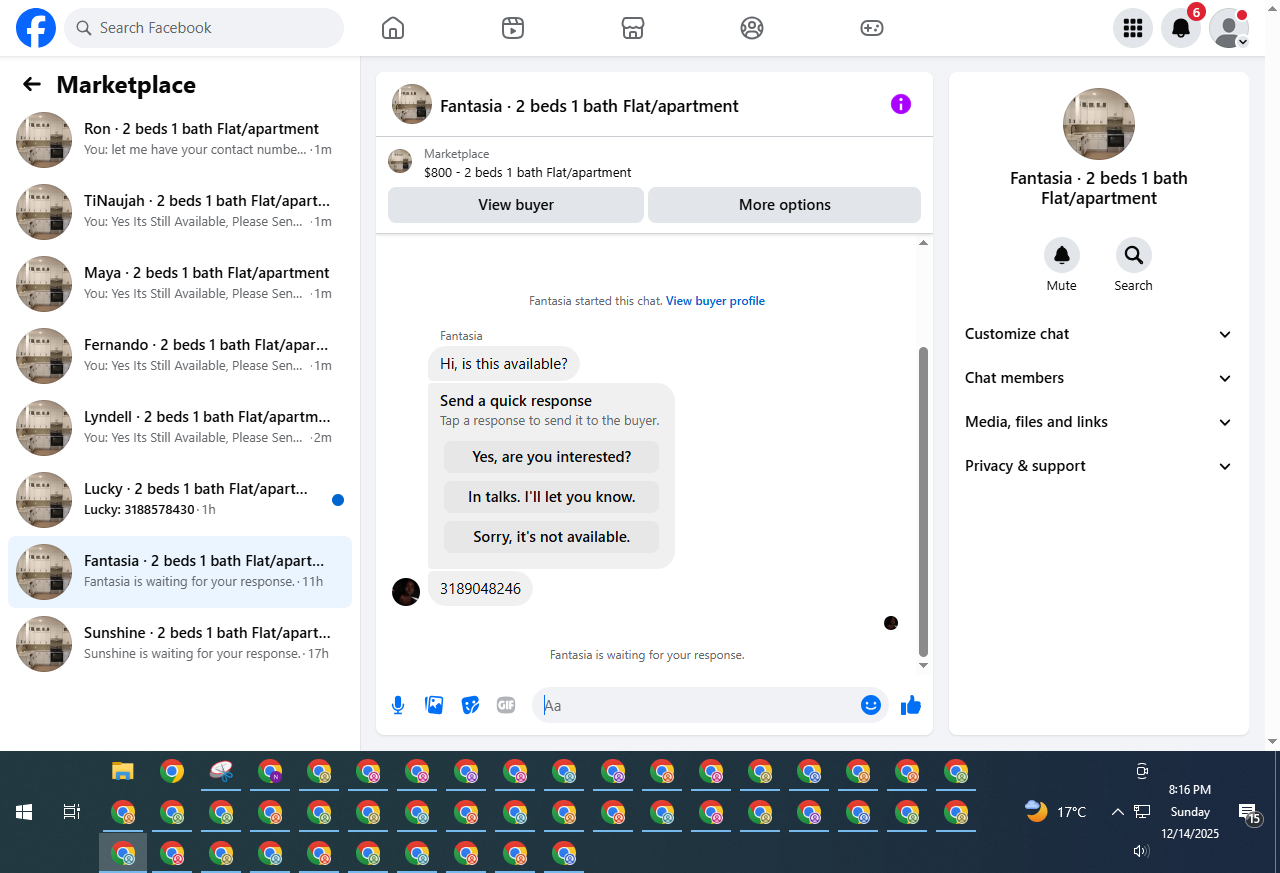
Task: Open Fernando conversation in chat list
Action: coord(180,356)
